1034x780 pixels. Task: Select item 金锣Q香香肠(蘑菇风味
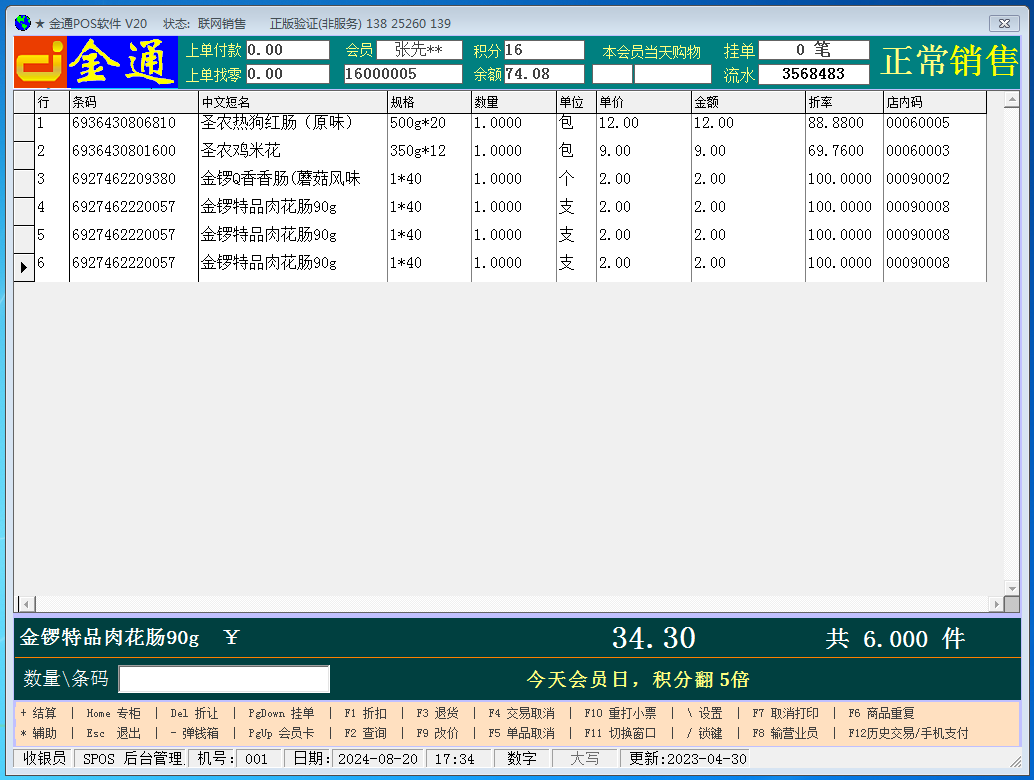click(280, 179)
